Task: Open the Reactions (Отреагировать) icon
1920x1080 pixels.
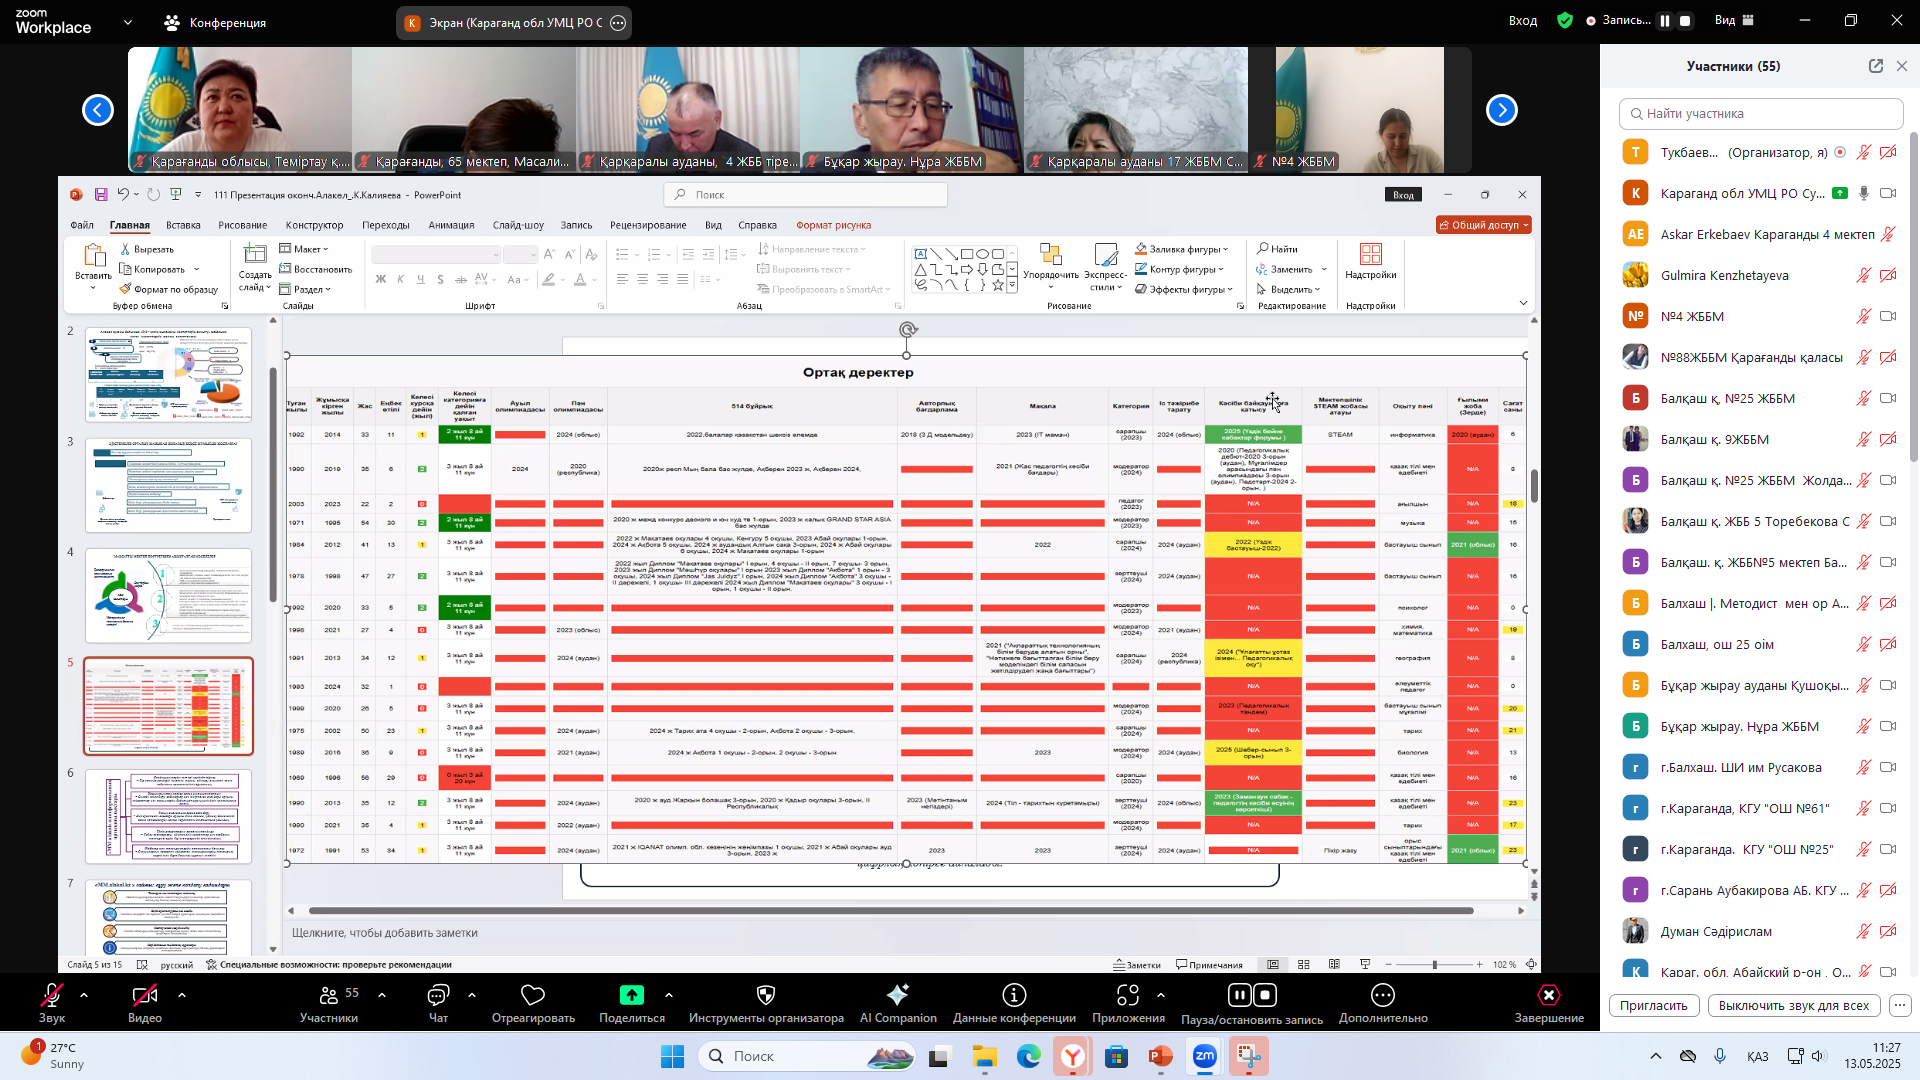Action: tap(532, 995)
